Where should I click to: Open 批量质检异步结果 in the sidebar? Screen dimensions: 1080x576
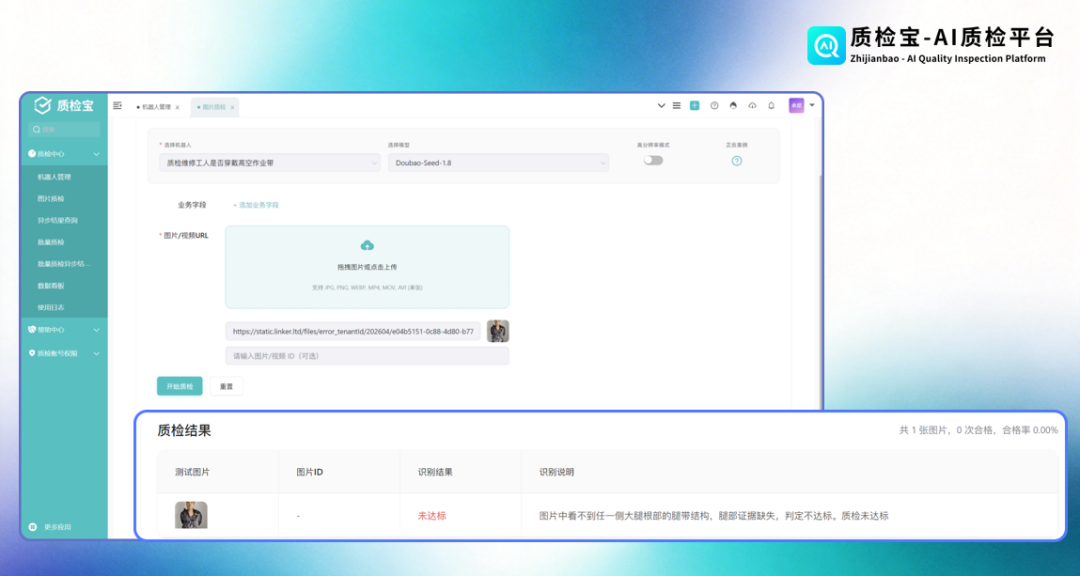coord(64,264)
